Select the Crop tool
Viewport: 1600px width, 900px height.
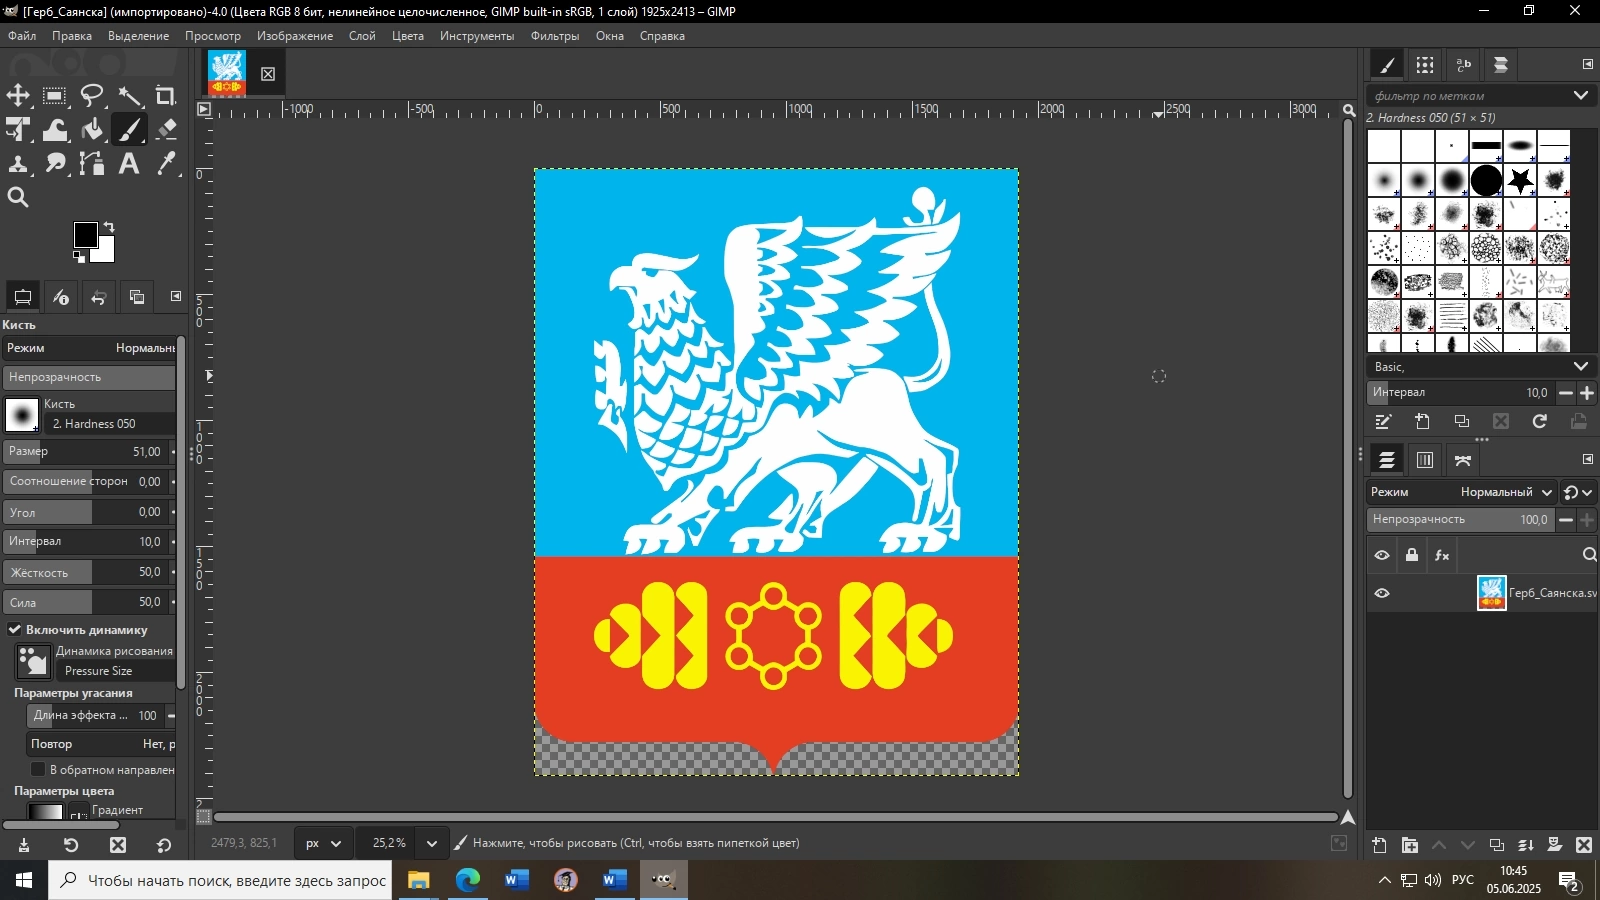(x=166, y=96)
